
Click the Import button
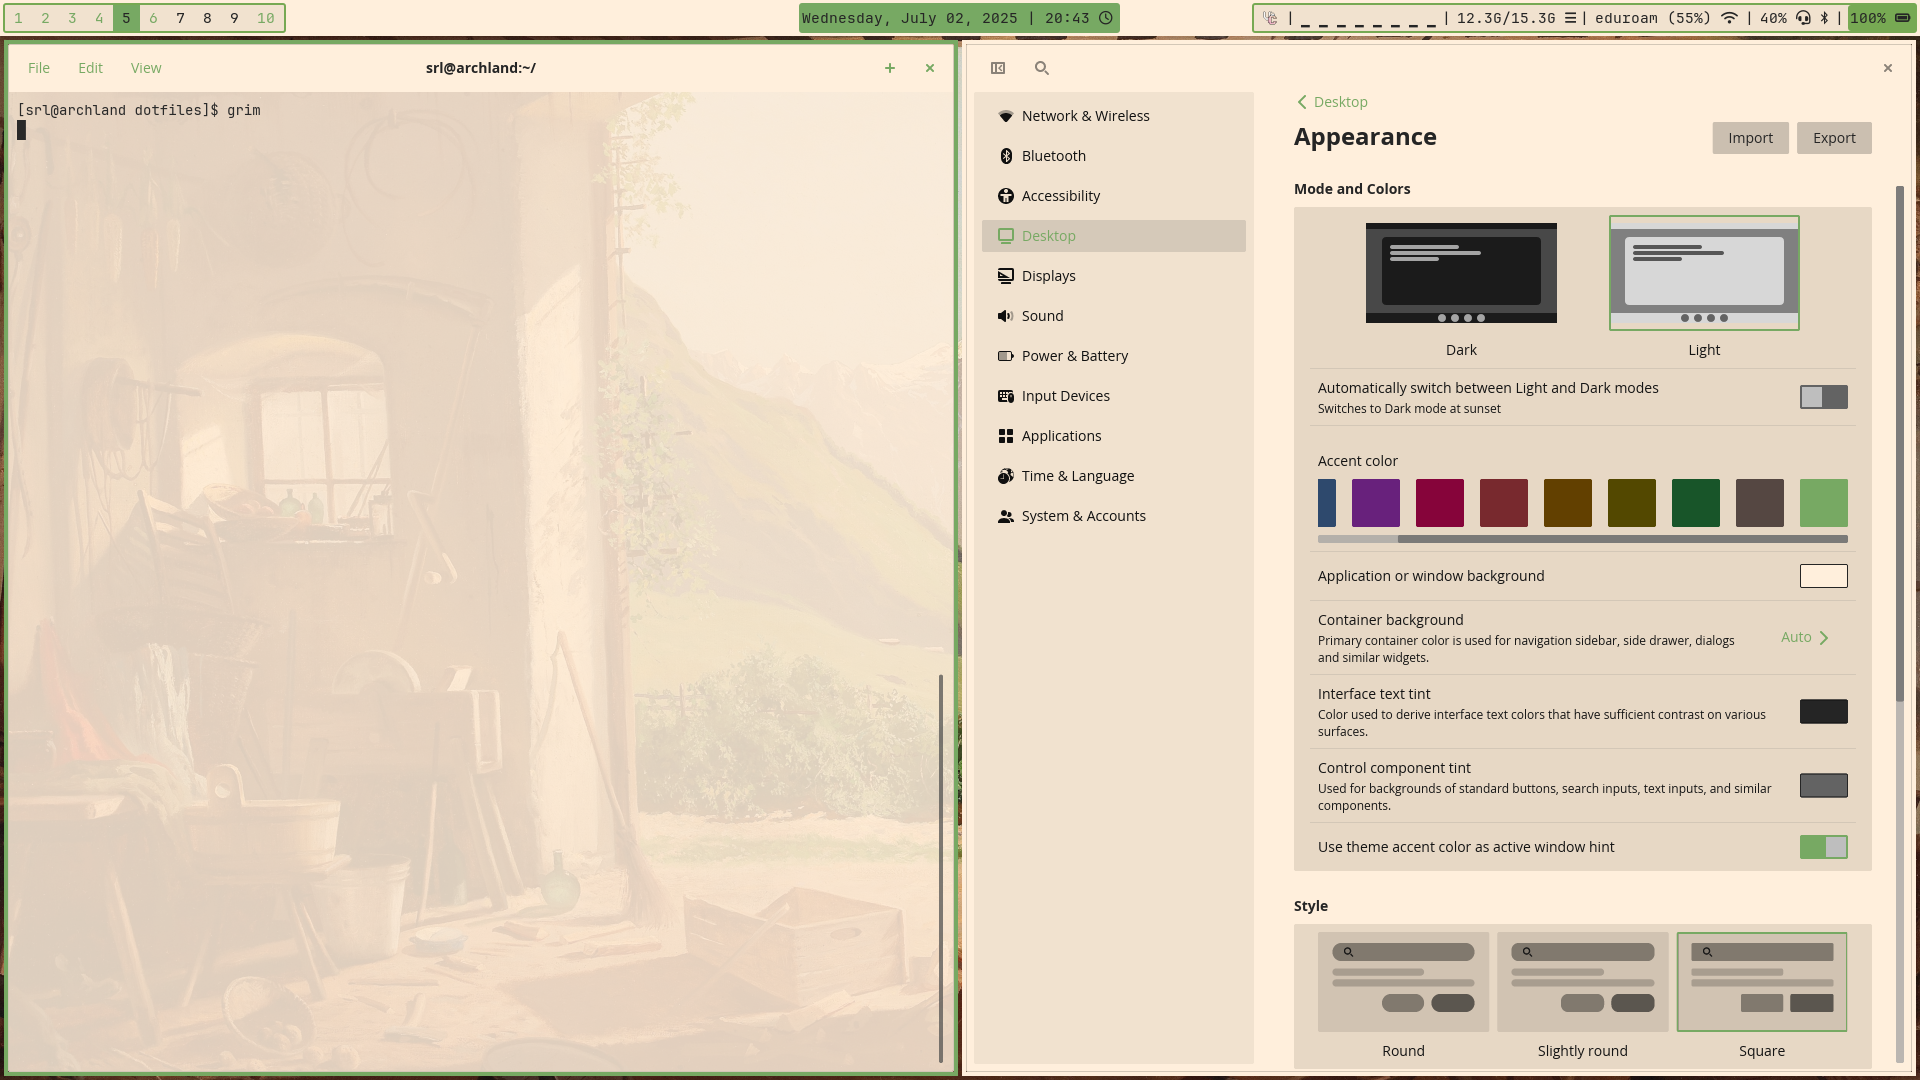1749,138
